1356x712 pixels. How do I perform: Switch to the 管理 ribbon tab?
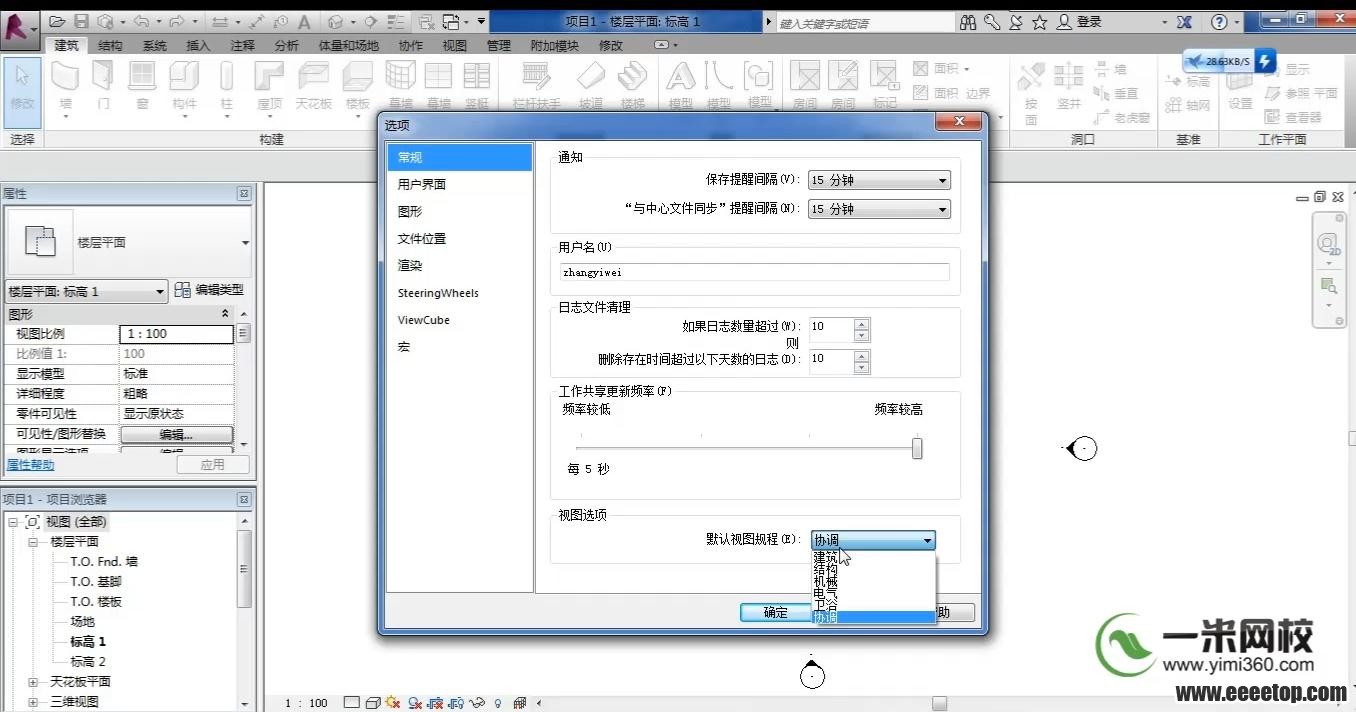pyautogui.click(x=499, y=45)
